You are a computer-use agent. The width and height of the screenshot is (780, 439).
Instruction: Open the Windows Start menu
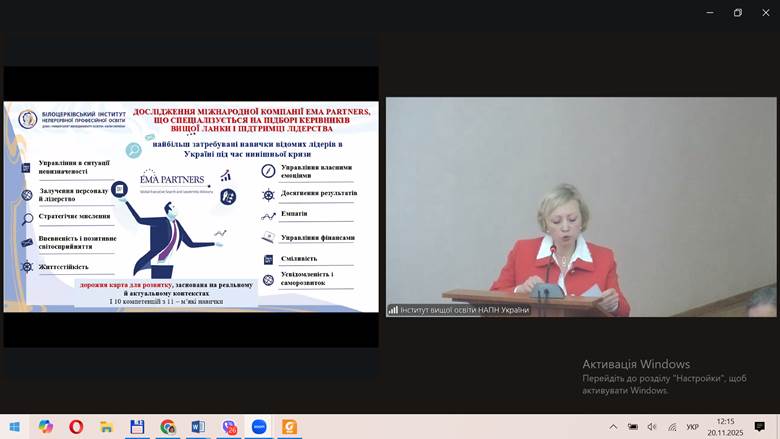point(15,427)
